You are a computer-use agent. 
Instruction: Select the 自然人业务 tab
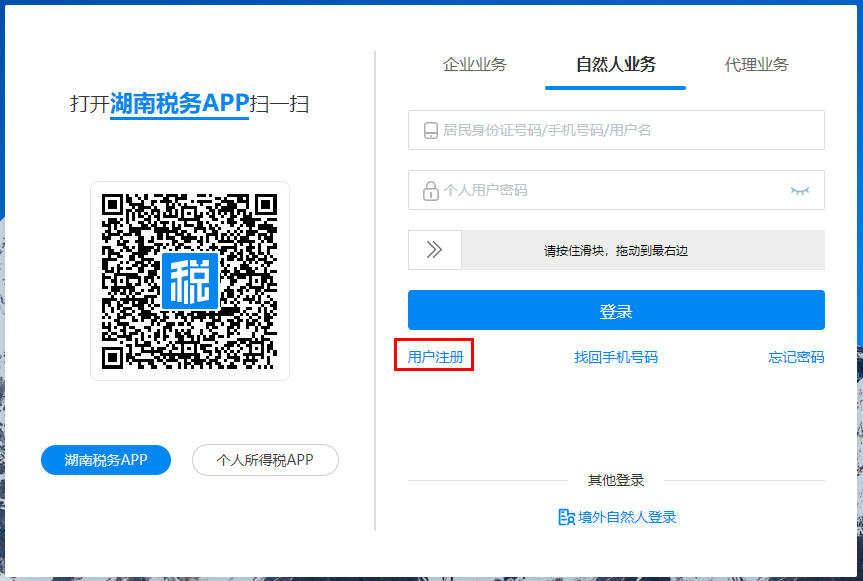pos(615,64)
